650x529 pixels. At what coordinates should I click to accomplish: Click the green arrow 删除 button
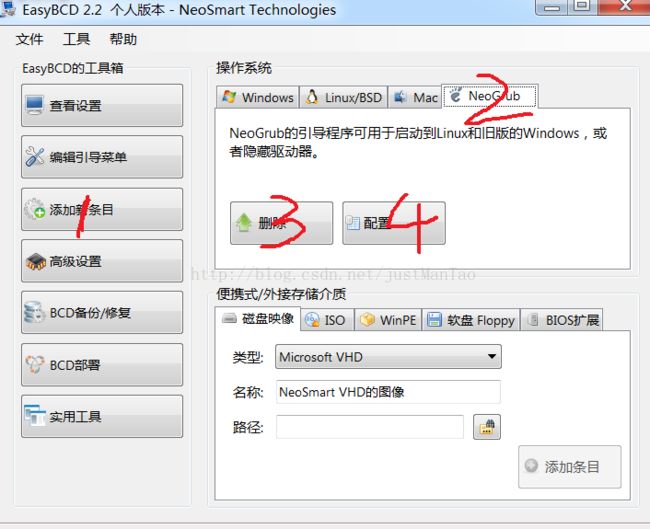coord(281,223)
